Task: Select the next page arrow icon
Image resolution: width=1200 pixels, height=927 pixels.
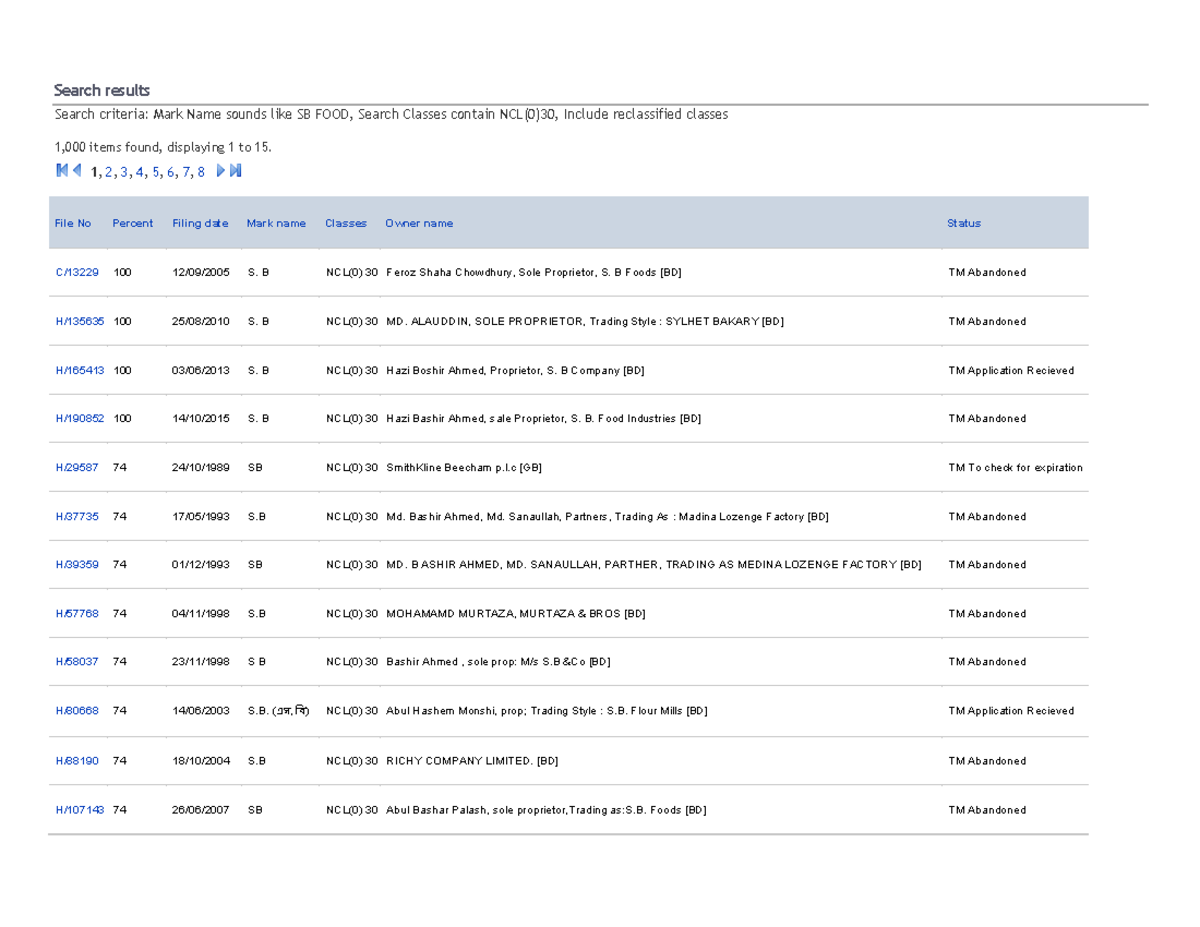Action: coord(219,170)
